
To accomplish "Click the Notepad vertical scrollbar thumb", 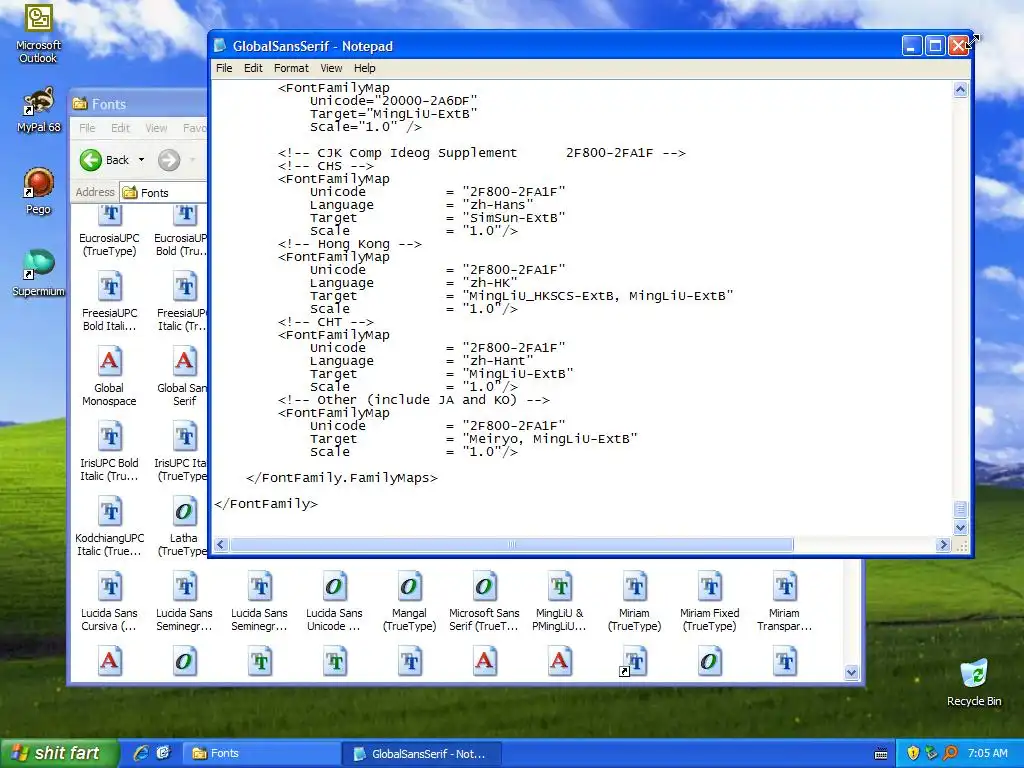I will point(960,509).
